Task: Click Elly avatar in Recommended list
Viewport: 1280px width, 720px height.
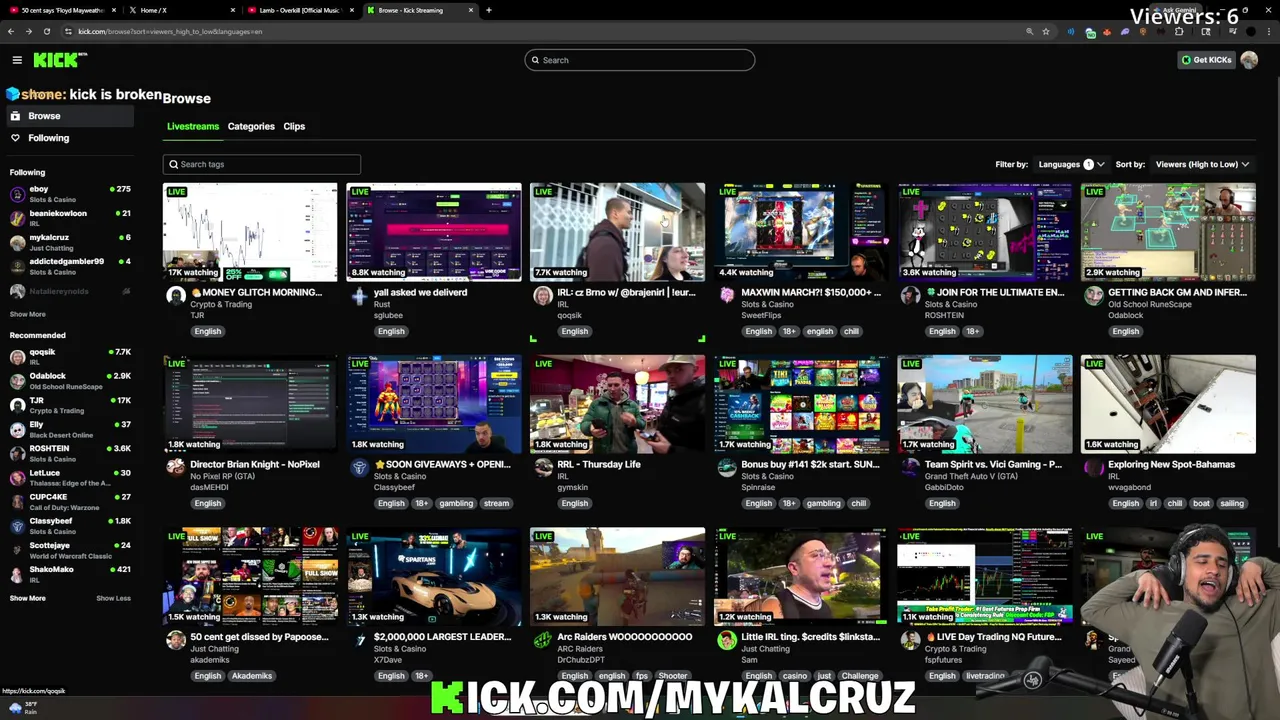Action: tap(17, 429)
